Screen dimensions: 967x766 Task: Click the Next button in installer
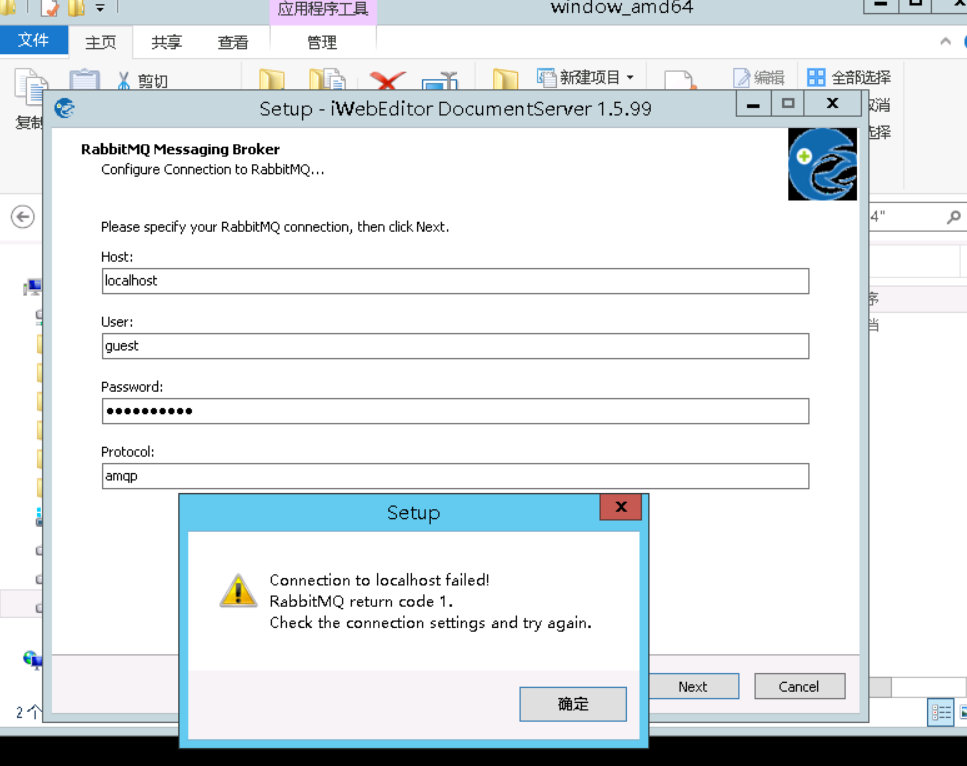pyautogui.click(x=693, y=686)
